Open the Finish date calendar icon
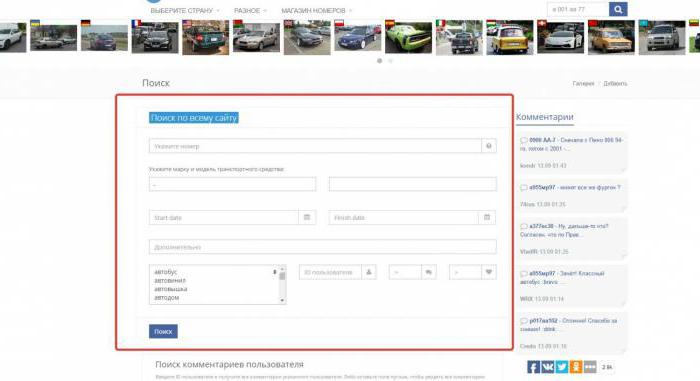Screen dimensions: 700x381 (x=487, y=218)
